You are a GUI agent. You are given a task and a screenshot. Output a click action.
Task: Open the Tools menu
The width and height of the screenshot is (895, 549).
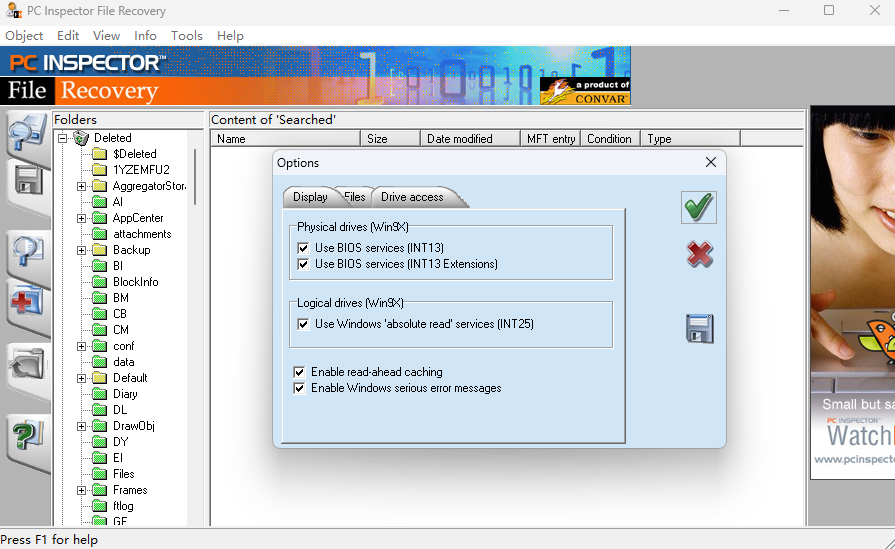coord(187,35)
